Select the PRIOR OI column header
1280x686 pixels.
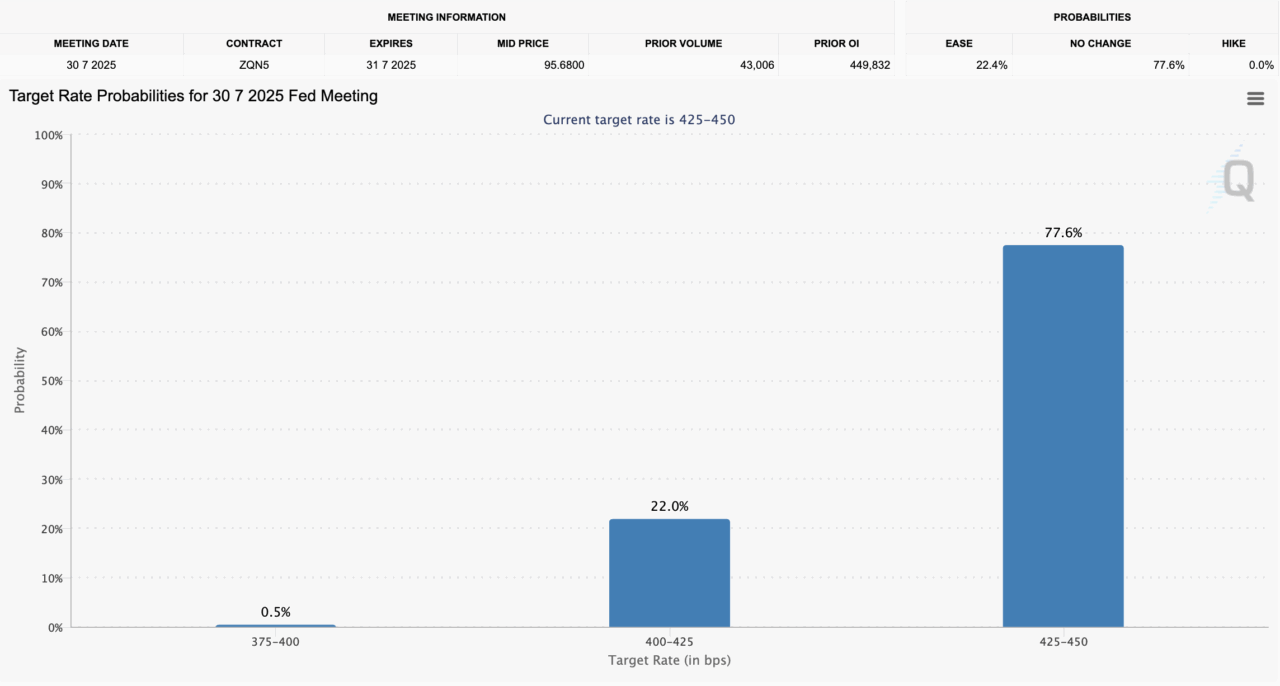pos(835,43)
